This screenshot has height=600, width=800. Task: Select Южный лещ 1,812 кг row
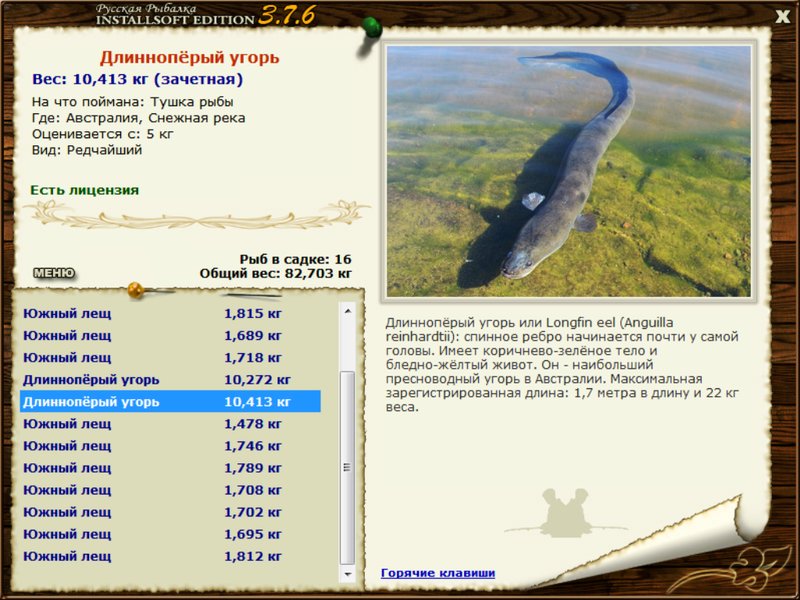(x=170, y=557)
